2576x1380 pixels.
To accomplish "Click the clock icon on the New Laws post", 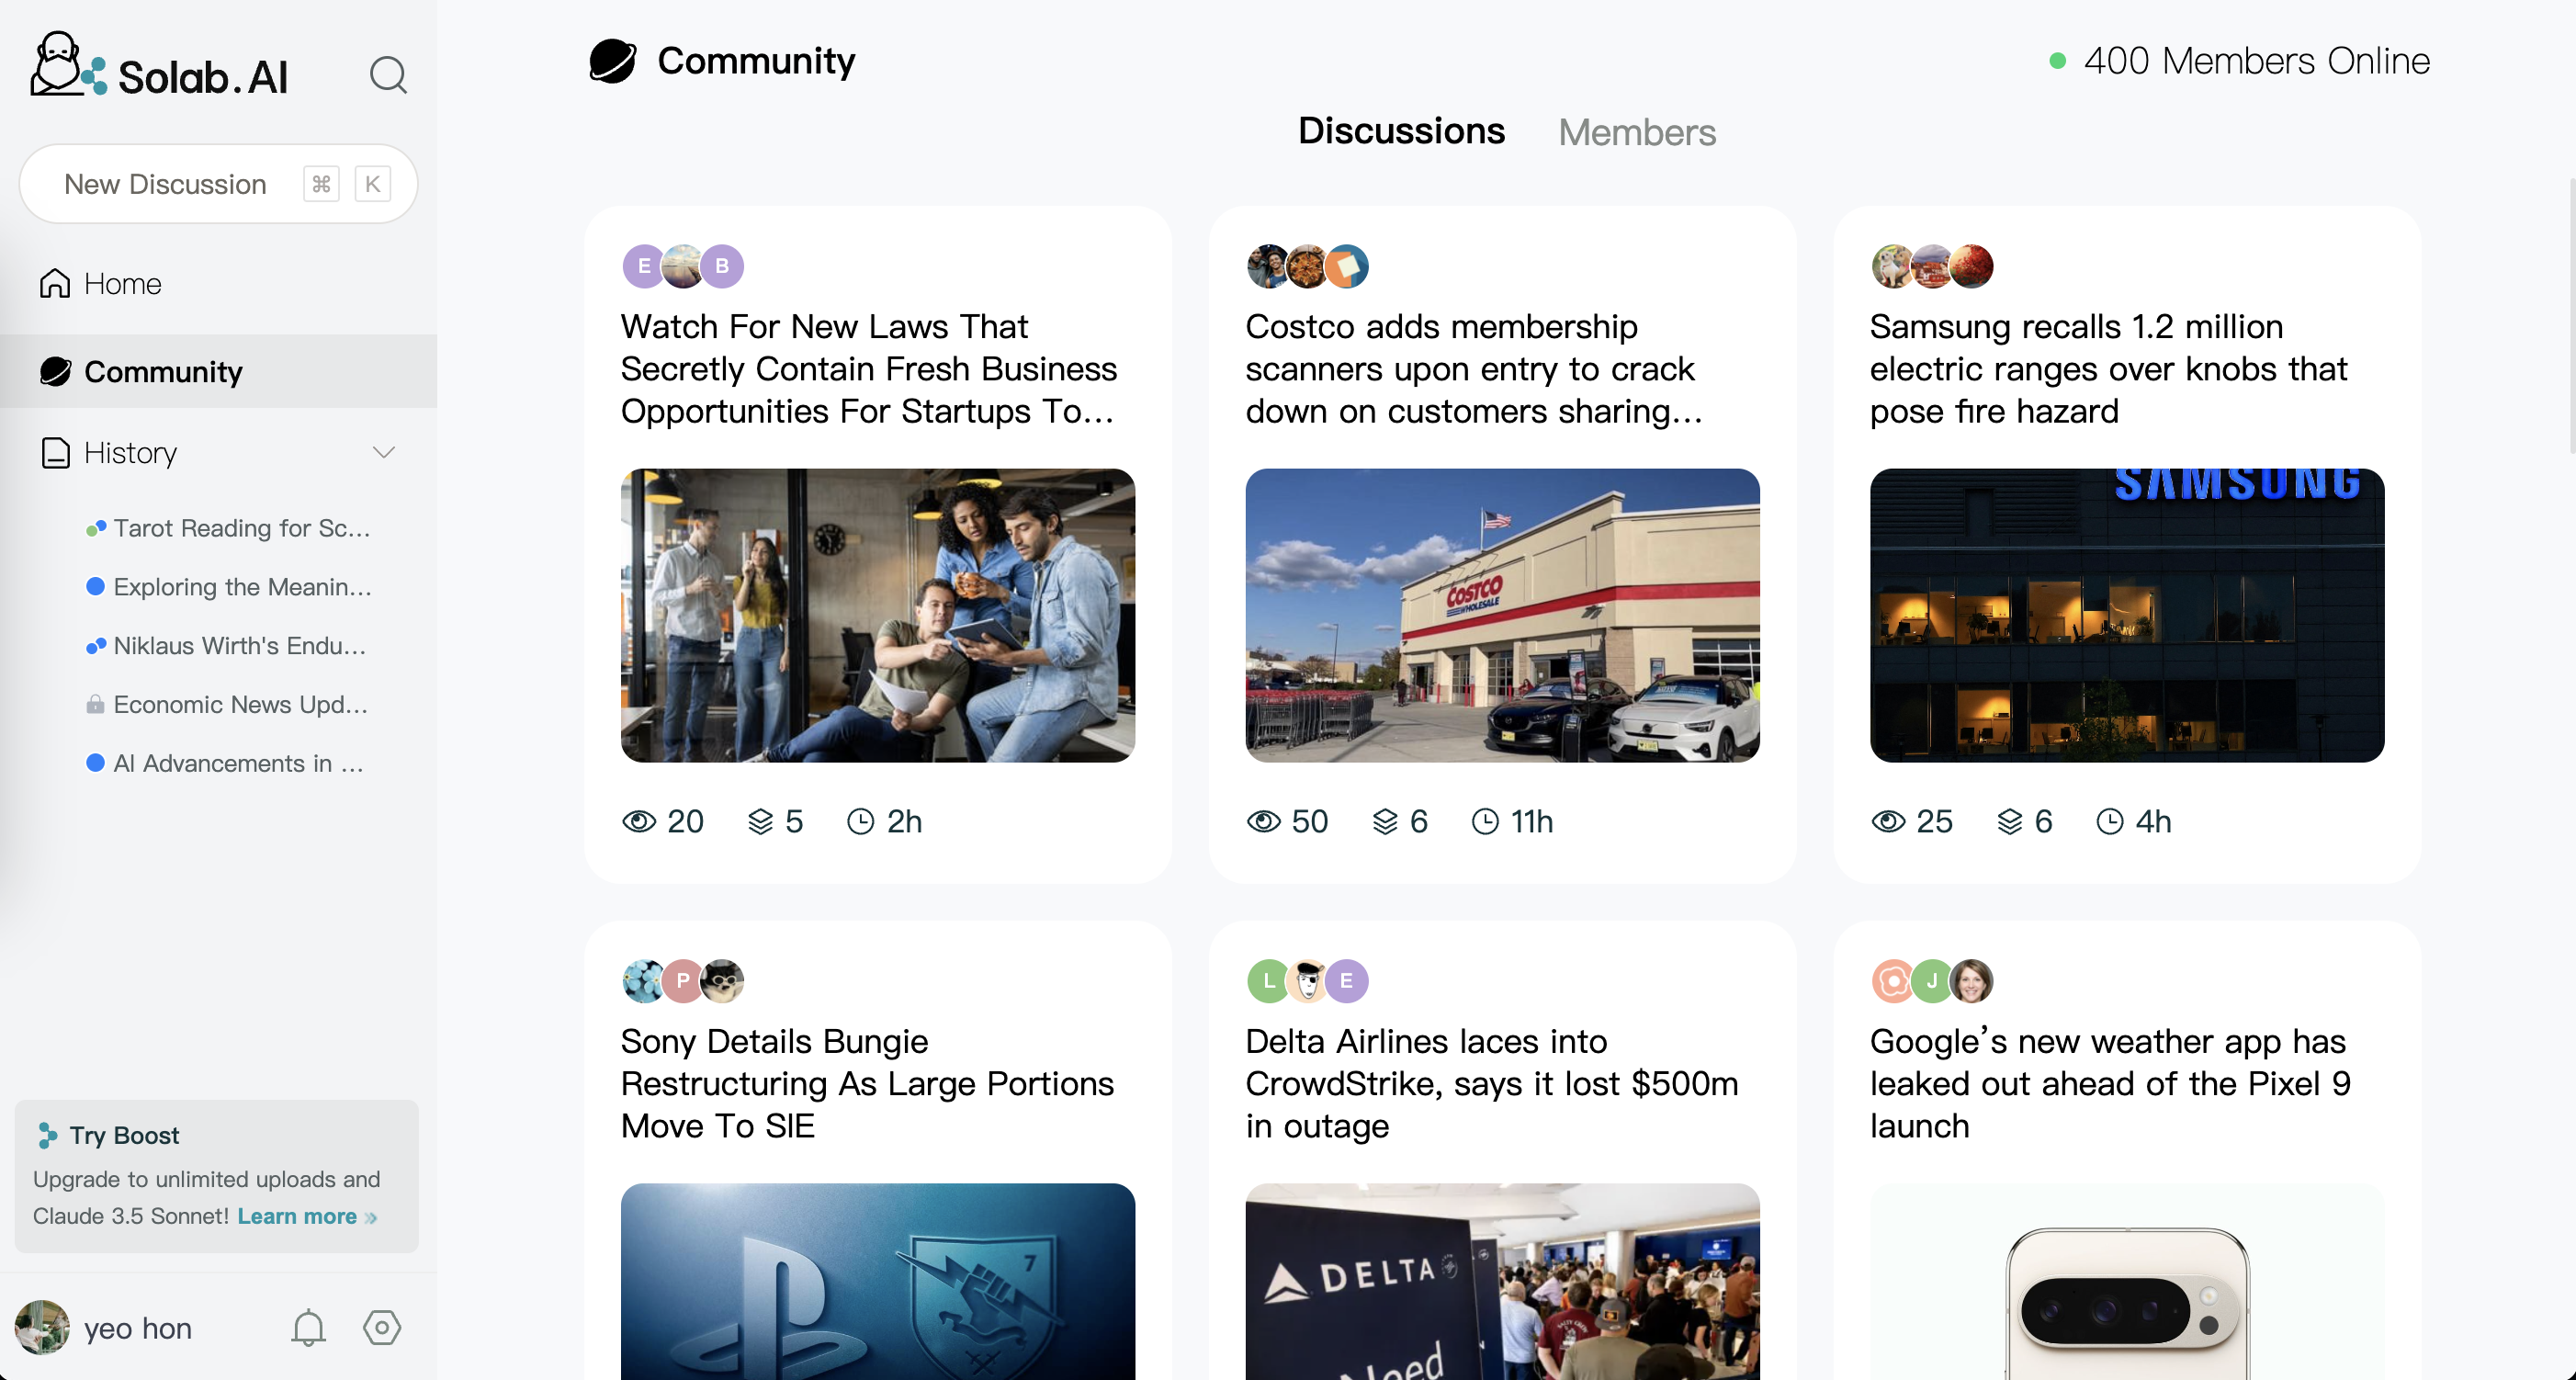I will pos(860,822).
